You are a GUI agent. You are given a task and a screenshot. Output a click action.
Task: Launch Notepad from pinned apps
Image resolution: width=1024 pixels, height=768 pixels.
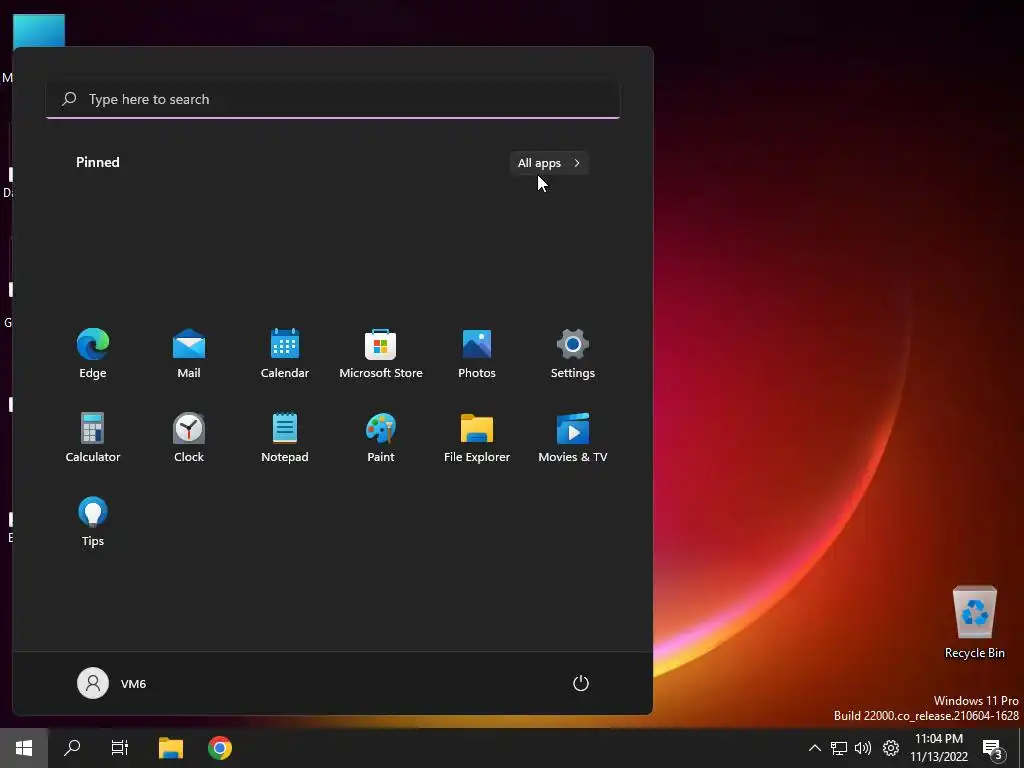(285, 437)
